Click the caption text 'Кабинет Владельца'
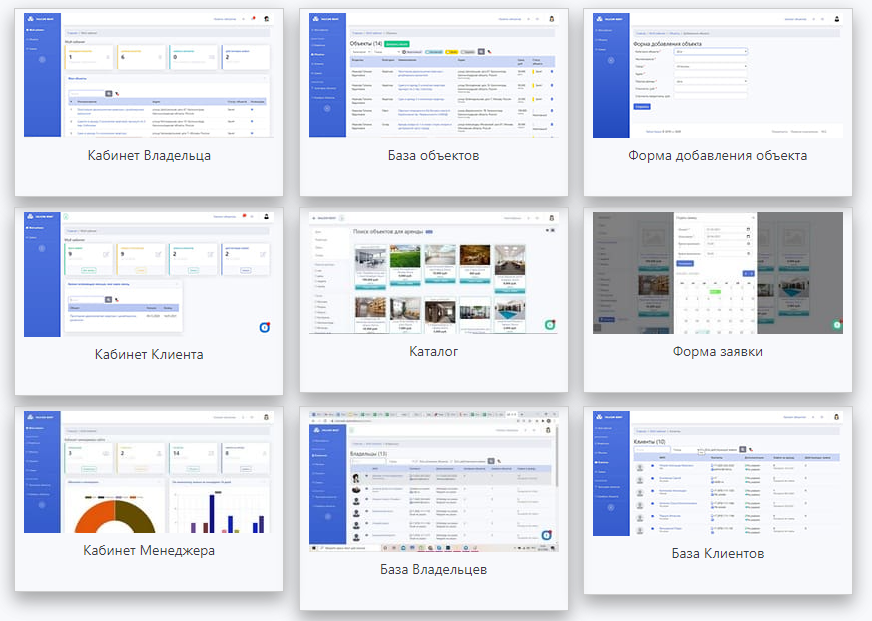The image size is (872, 621). [149, 155]
